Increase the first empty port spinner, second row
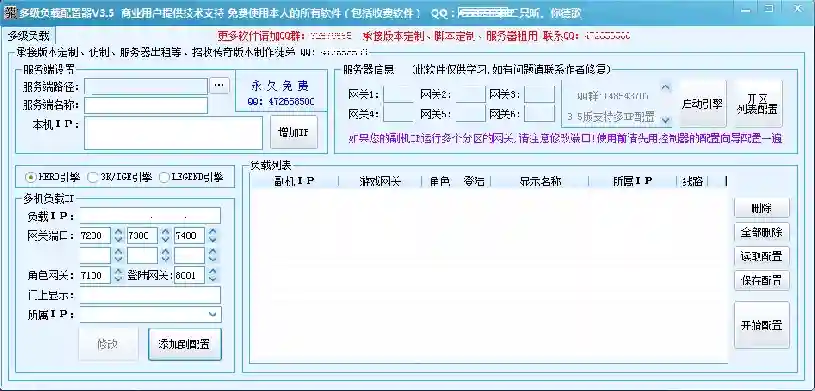The height and width of the screenshot is (391, 815). coord(119,251)
